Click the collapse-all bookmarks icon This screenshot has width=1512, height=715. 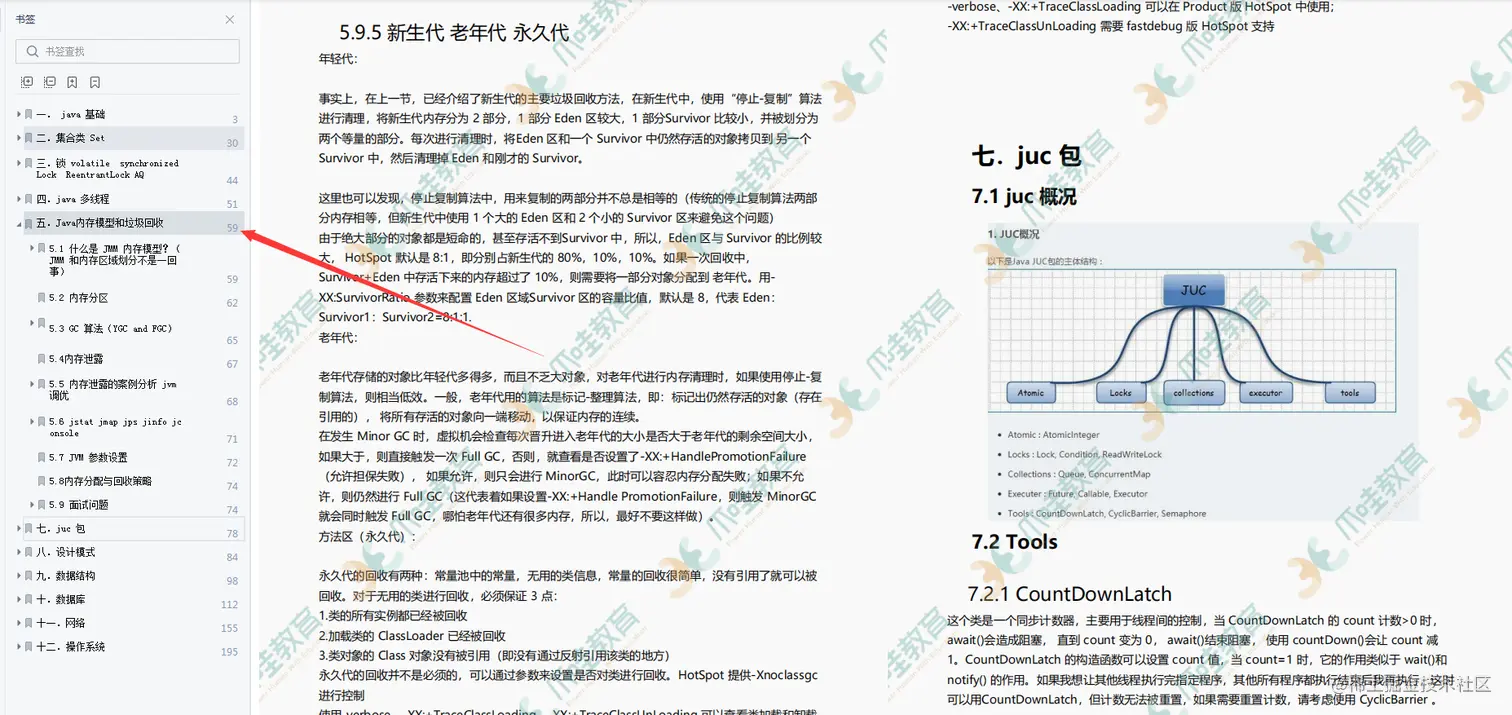[50, 82]
